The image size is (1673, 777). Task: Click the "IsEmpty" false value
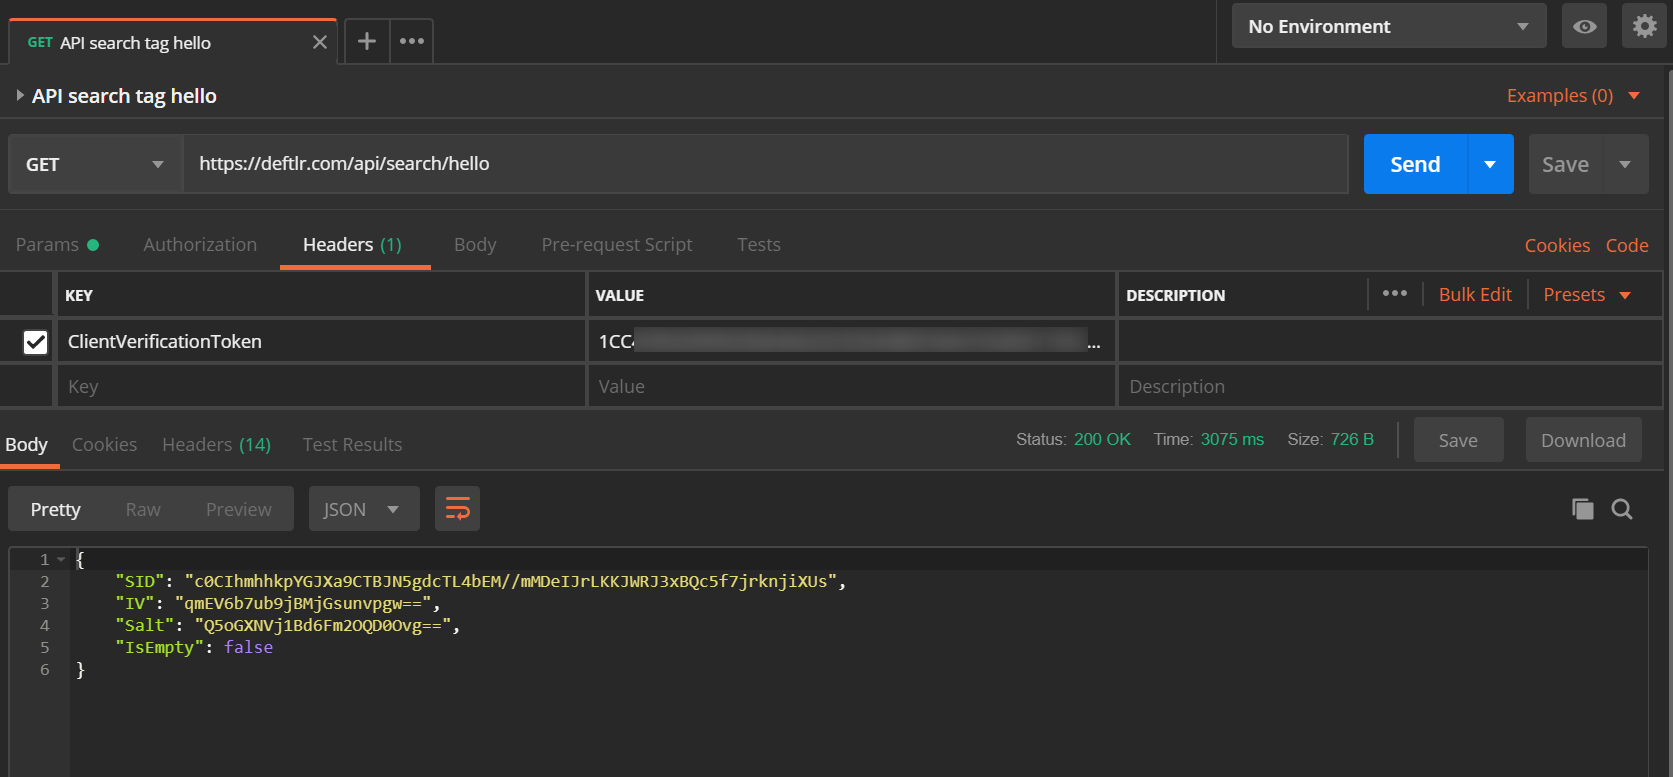[248, 648]
